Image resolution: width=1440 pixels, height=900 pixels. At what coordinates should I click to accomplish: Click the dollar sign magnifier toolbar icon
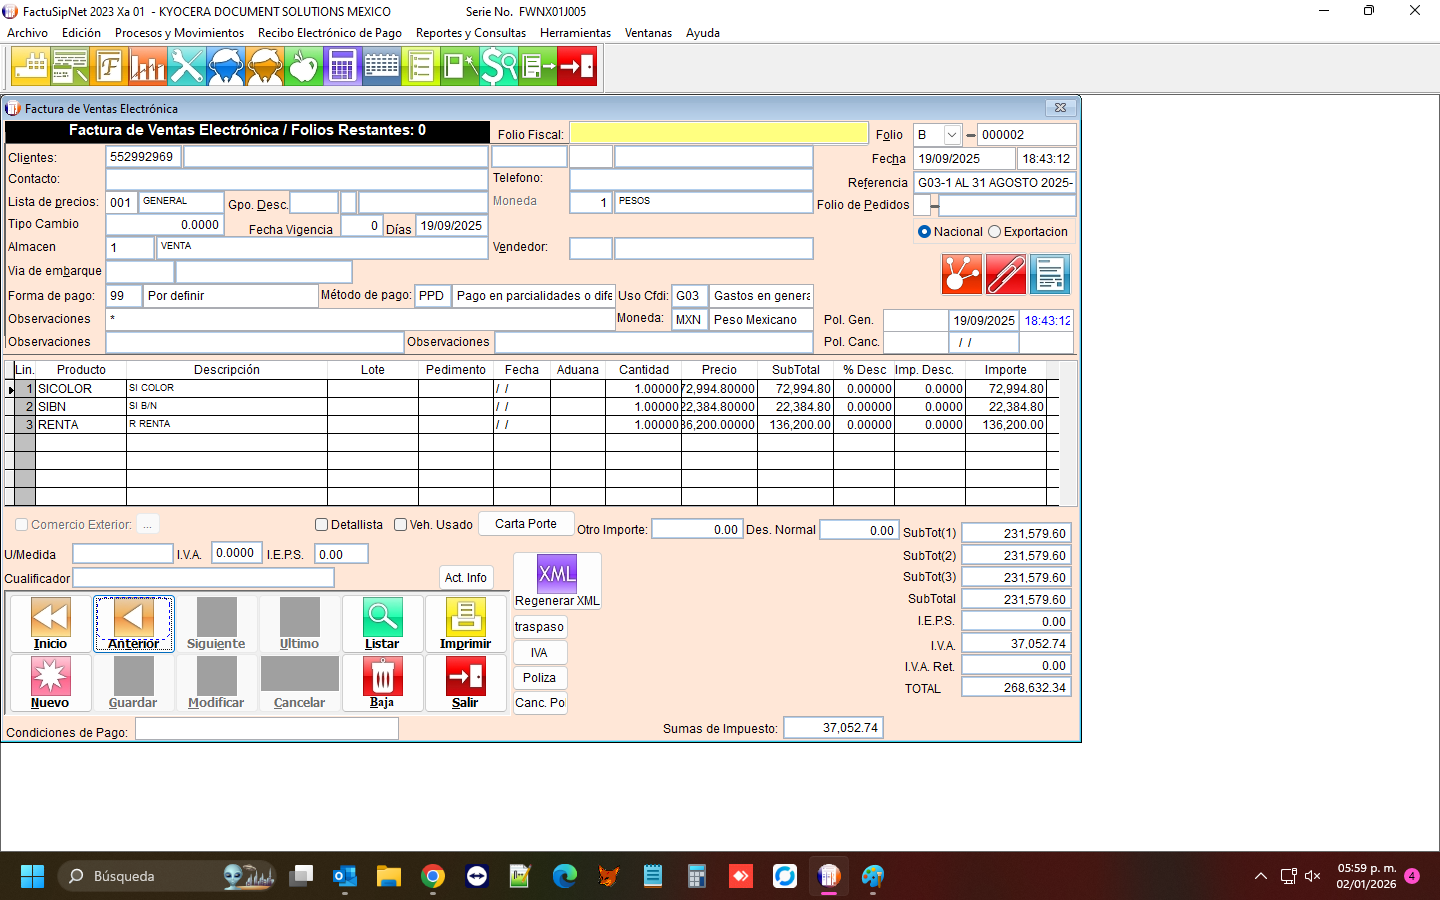(498, 67)
